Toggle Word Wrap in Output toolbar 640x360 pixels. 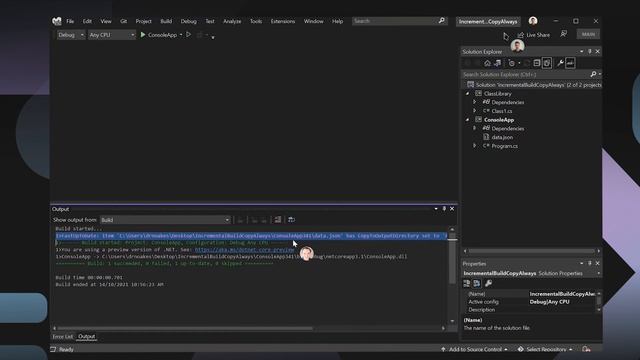coord(291,220)
